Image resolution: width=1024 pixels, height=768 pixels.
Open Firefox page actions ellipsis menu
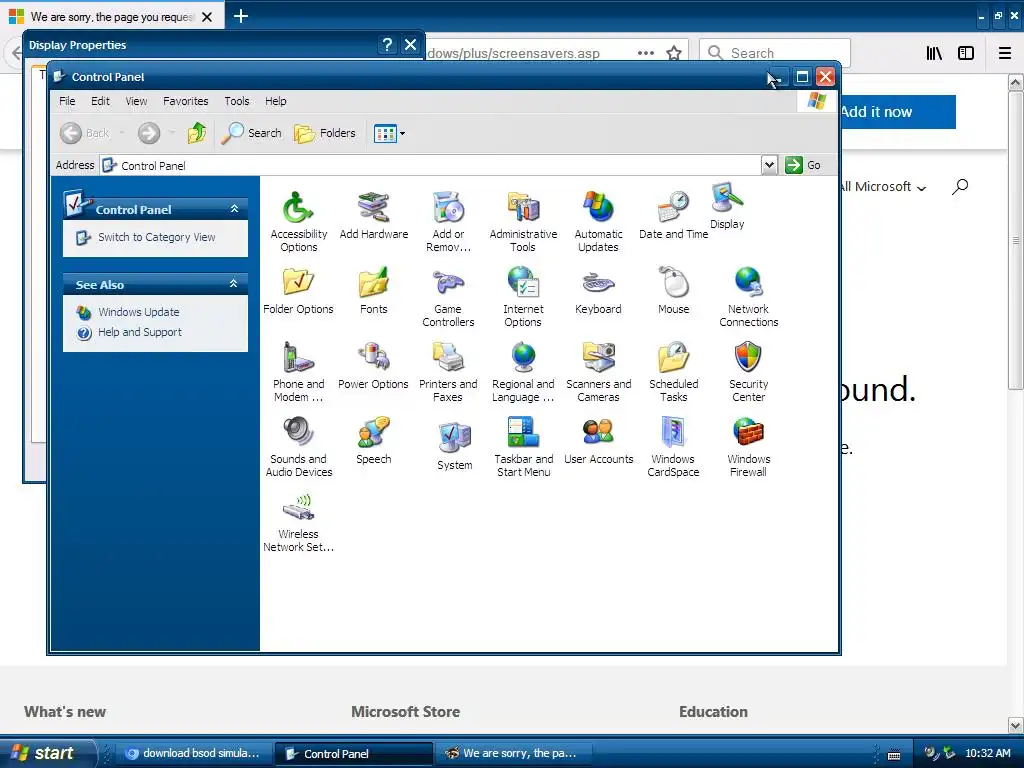tap(646, 53)
